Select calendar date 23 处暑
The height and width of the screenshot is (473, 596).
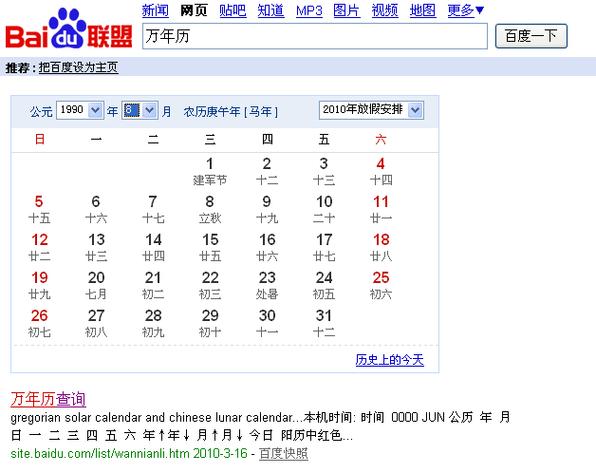click(x=267, y=285)
